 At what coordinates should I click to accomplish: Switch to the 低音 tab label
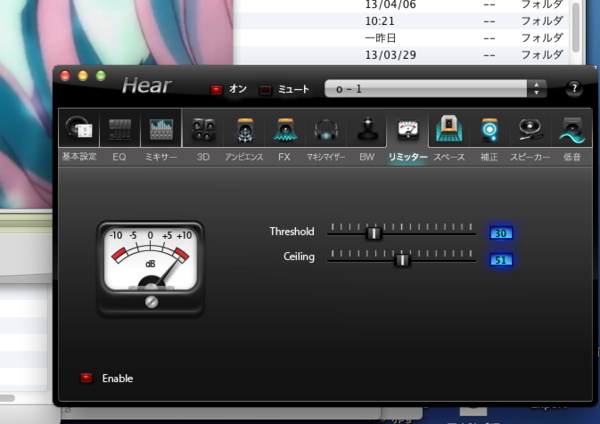click(572, 157)
